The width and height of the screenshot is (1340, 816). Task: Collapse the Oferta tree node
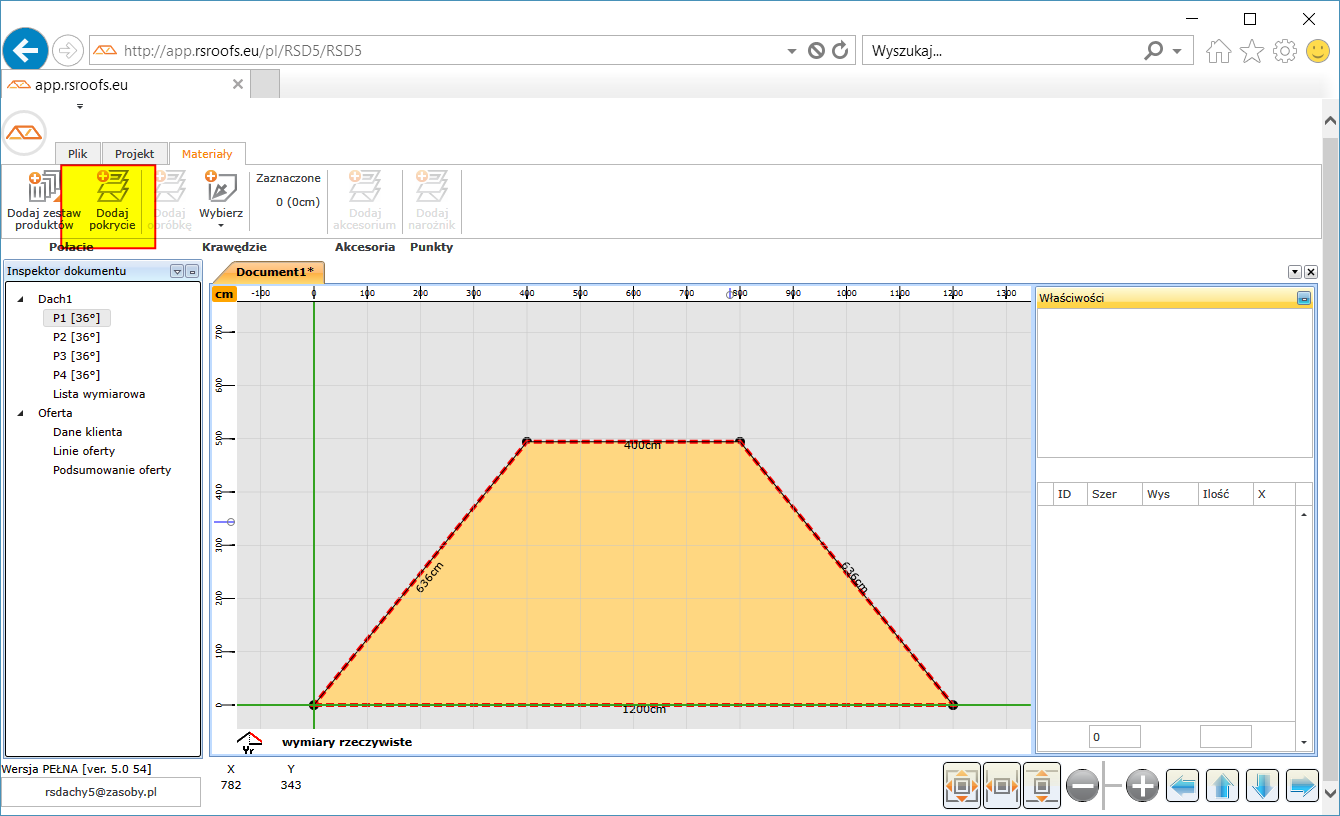[21, 413]
